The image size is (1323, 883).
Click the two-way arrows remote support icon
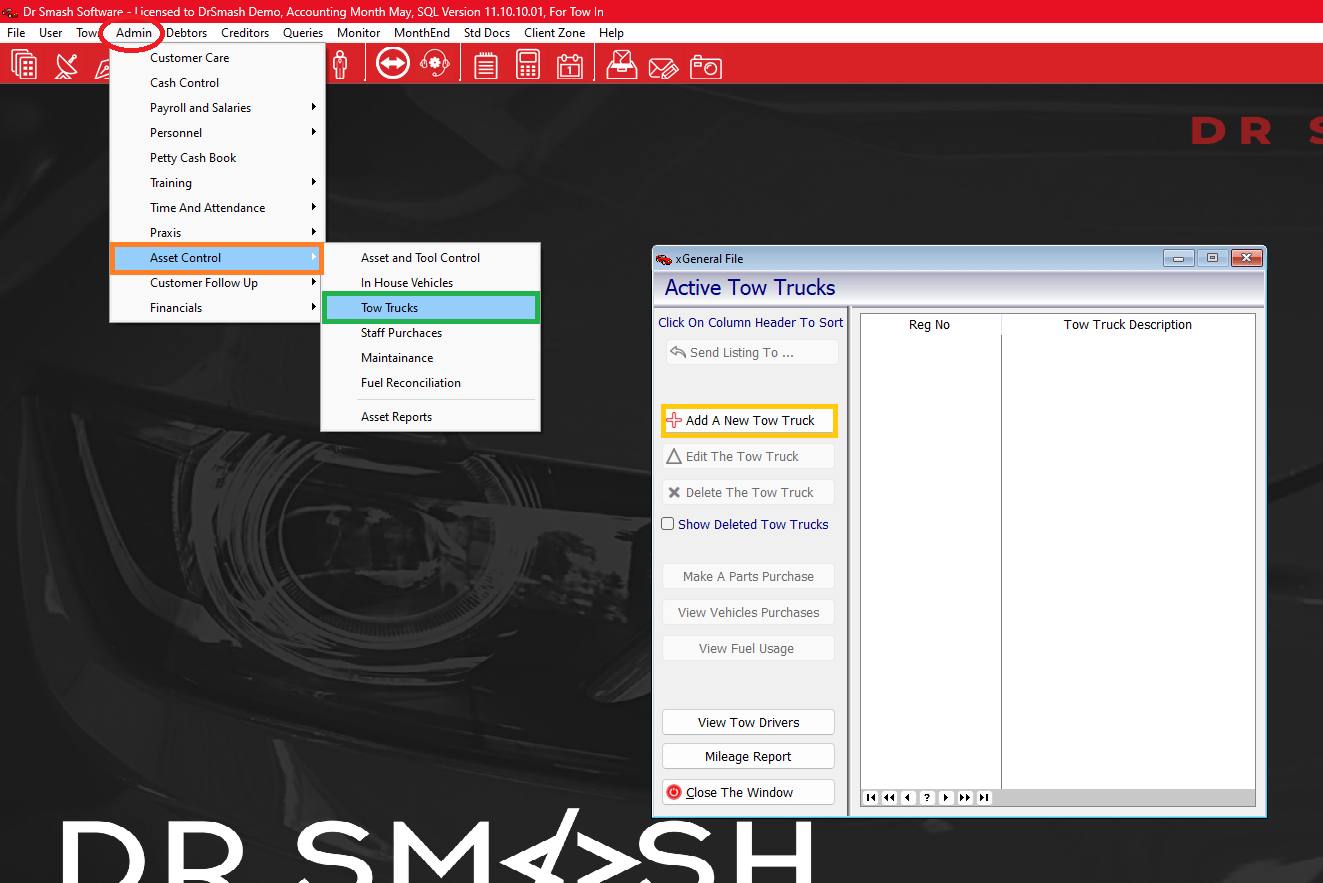(x=392, y=63)
